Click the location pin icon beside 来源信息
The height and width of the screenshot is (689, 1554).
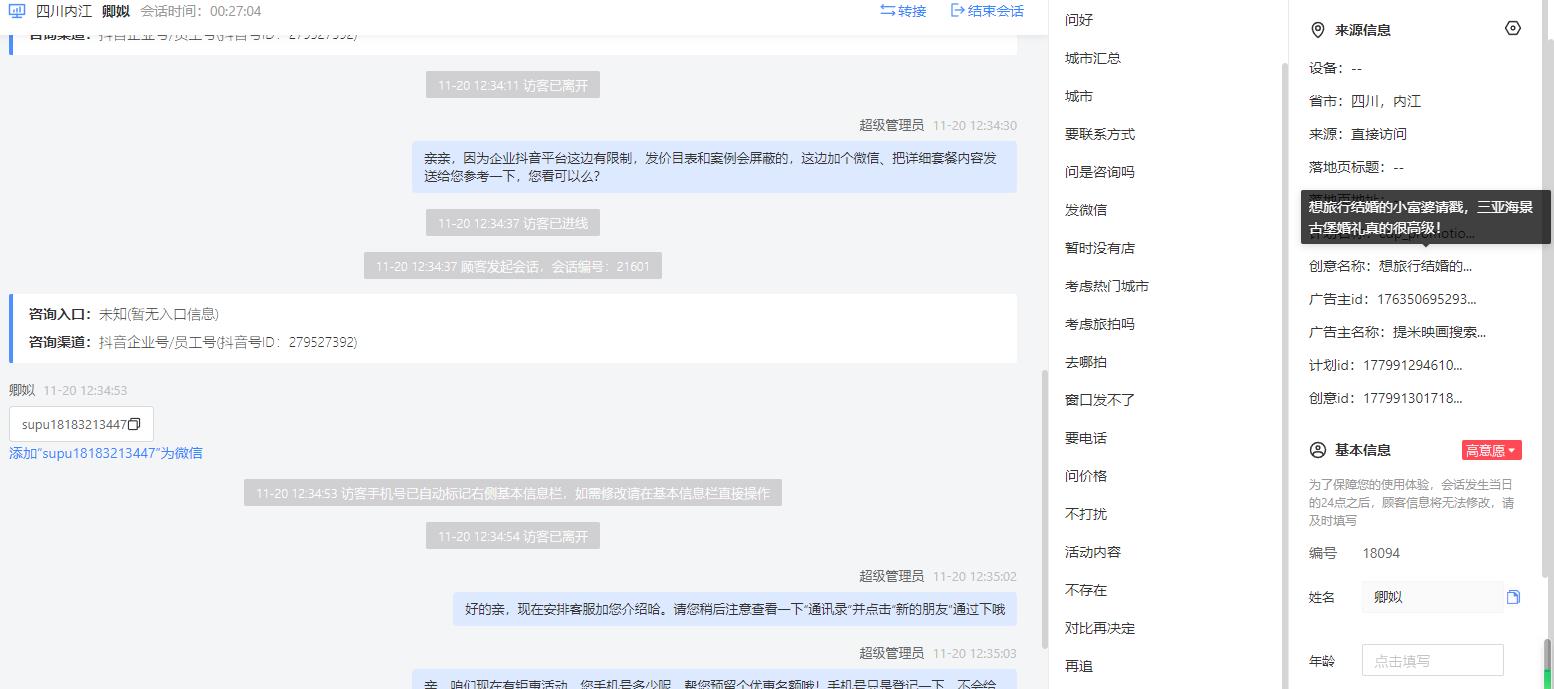click(1318, 30)
